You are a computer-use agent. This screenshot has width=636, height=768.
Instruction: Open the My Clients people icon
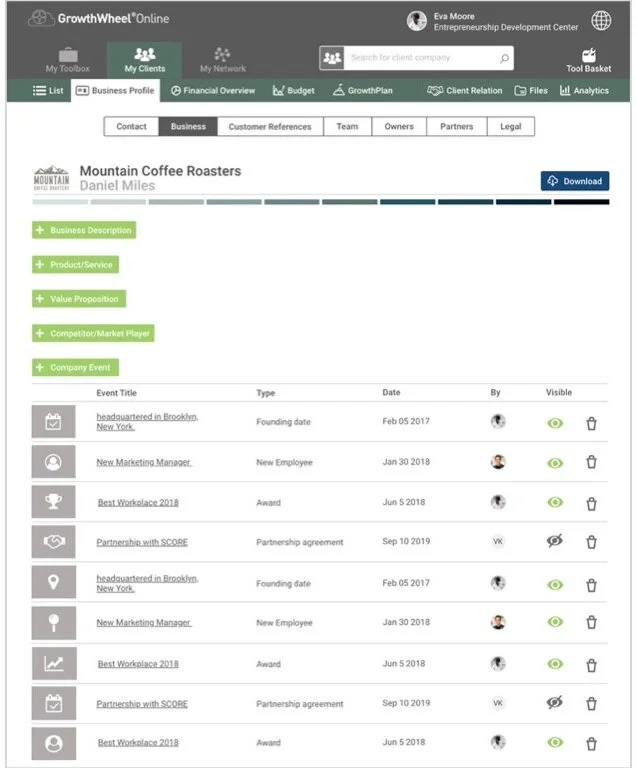[145, 54]
